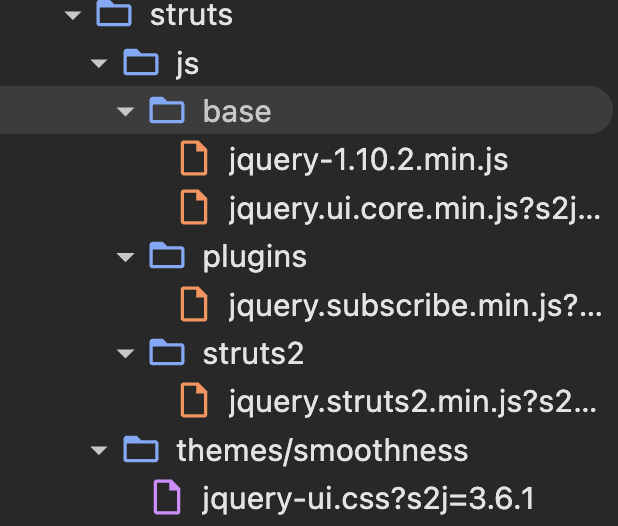The height and width of the screenshot is (526, 618).
Task: Click the jquery.subscribe.min.js file icon
Action: click(x=194, y=304)
